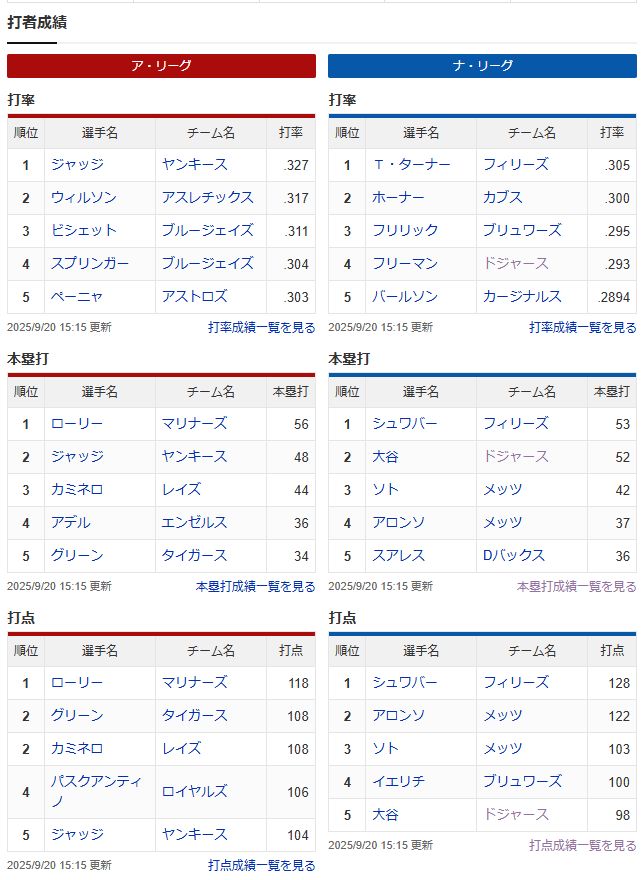View National League 本塁打成績一覧を見る link
Screen dimensions: 644x880
(576, 587)
